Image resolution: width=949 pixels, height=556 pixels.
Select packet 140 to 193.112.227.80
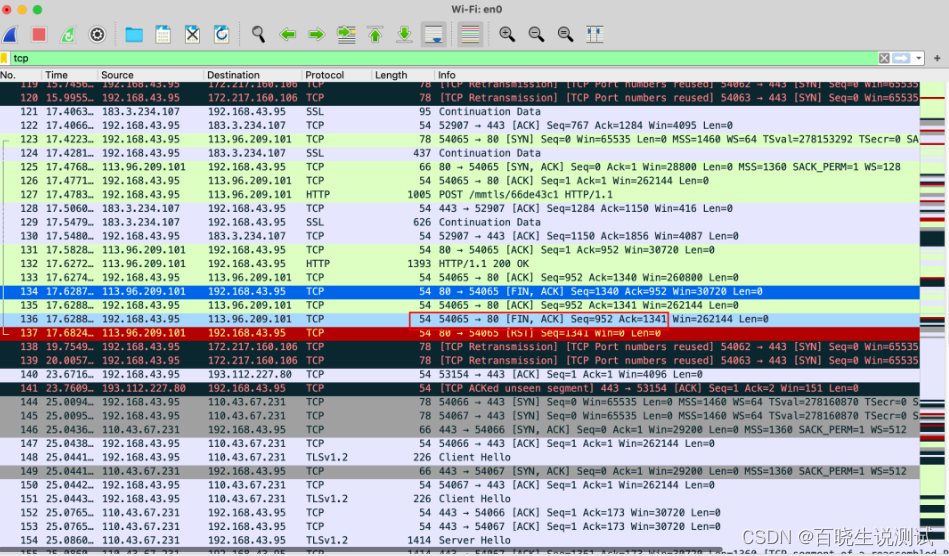[x=460, y=374]
